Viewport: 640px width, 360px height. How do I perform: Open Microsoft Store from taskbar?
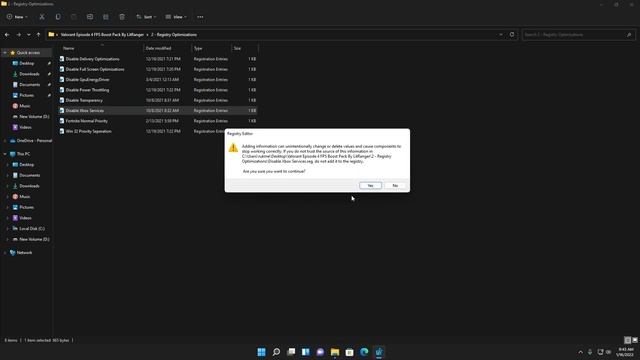349,352
